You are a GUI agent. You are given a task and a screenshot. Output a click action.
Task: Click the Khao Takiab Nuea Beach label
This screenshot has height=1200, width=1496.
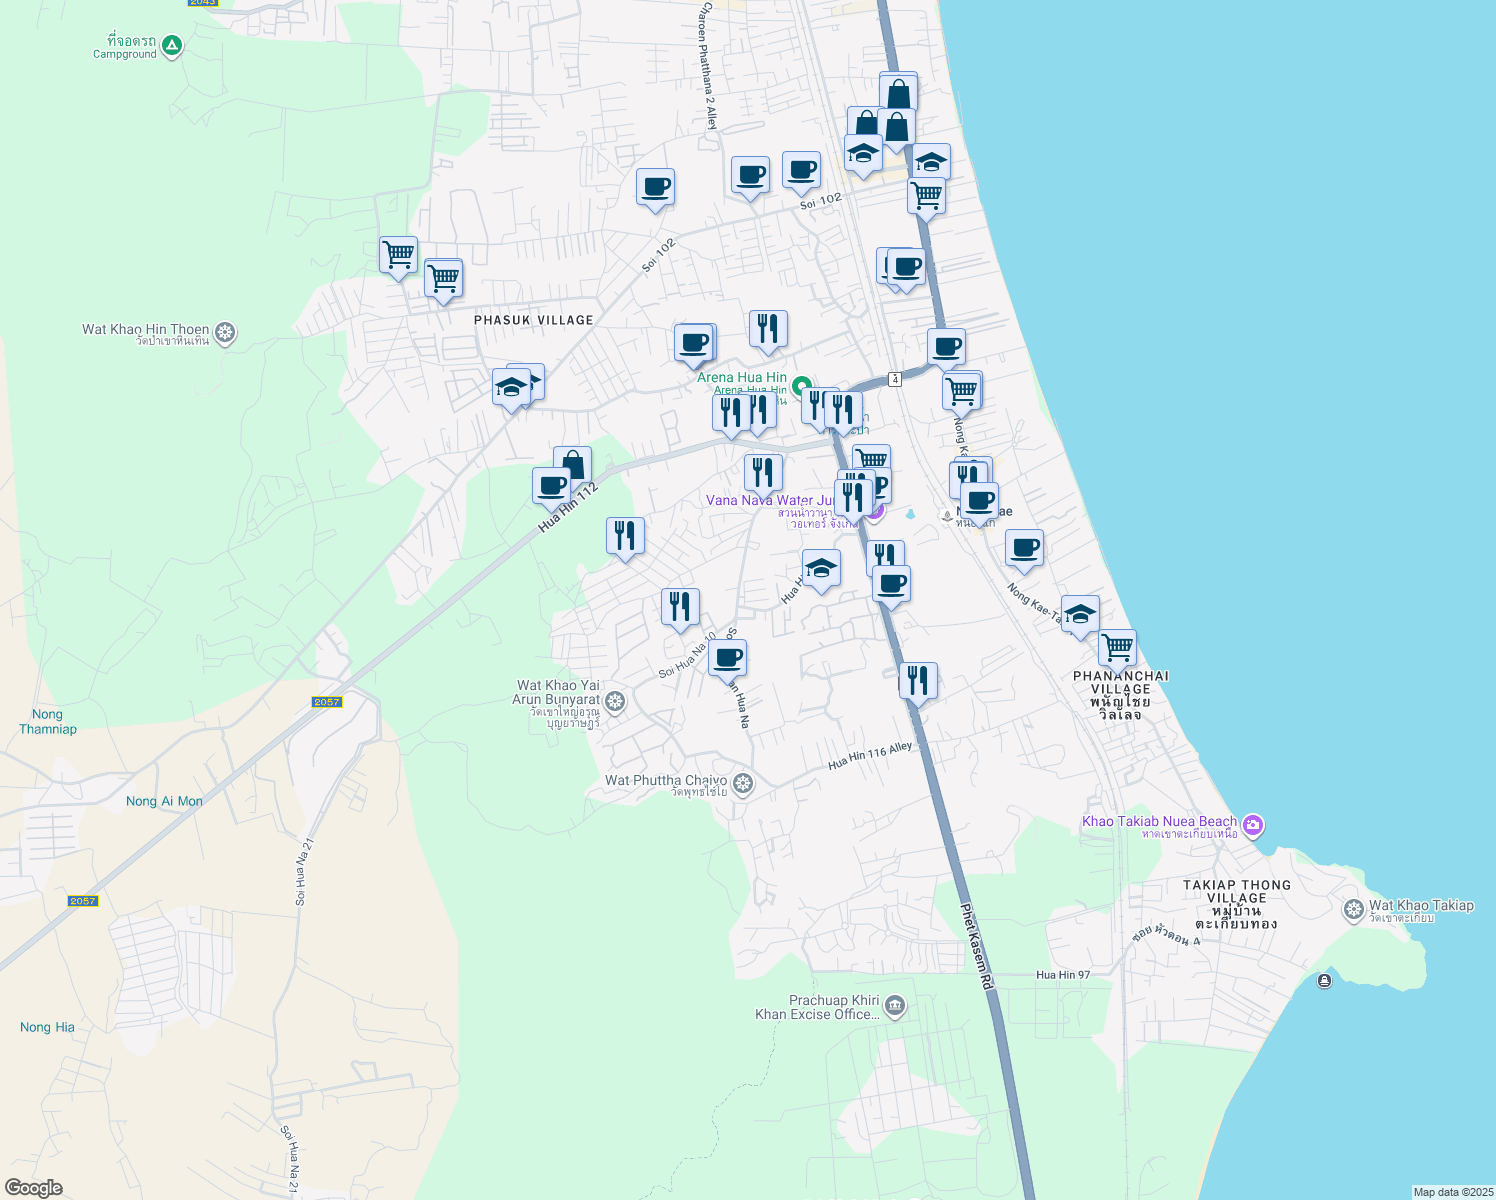coord(1159,820)
